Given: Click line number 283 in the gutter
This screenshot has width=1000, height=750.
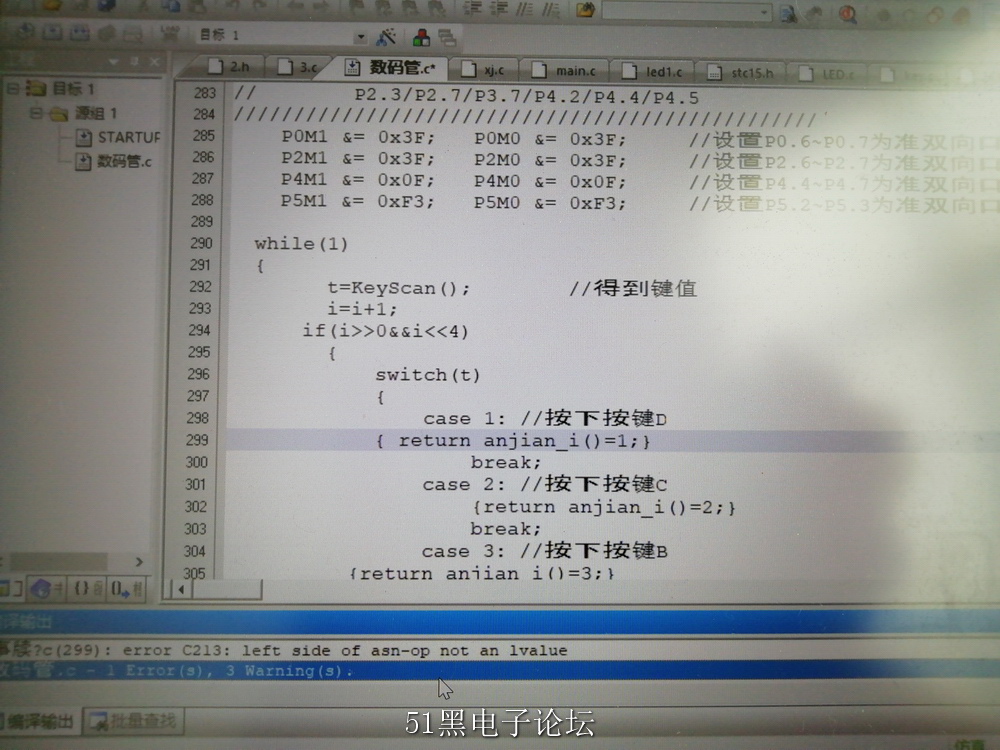Looking at the screenshot, I should coord(204,93).
